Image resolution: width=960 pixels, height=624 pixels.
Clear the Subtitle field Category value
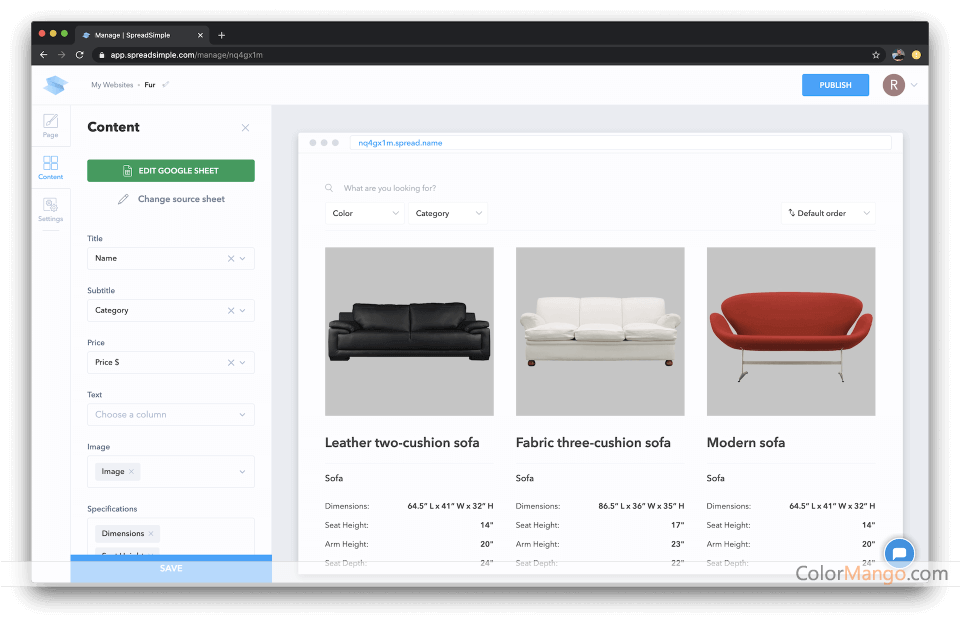pyautogui.click(x=231, y=310)
